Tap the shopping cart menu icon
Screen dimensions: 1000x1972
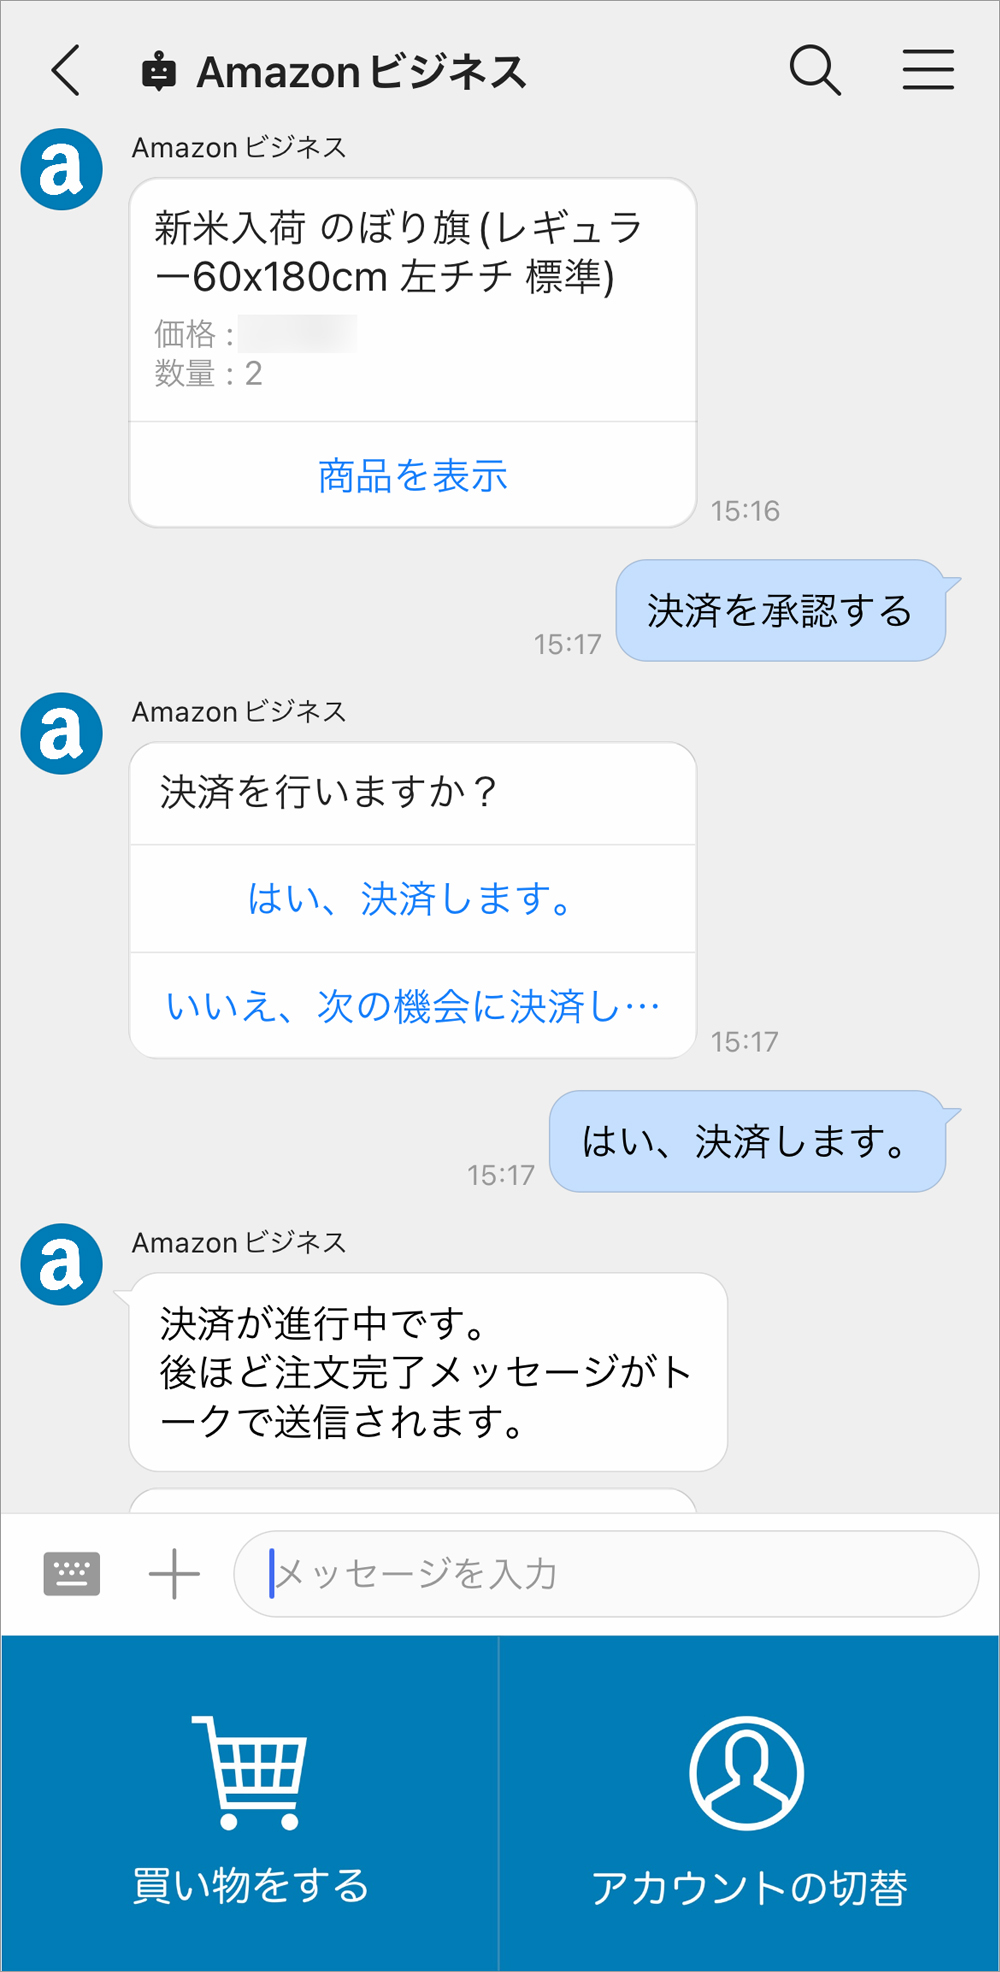pos(250,1772)
